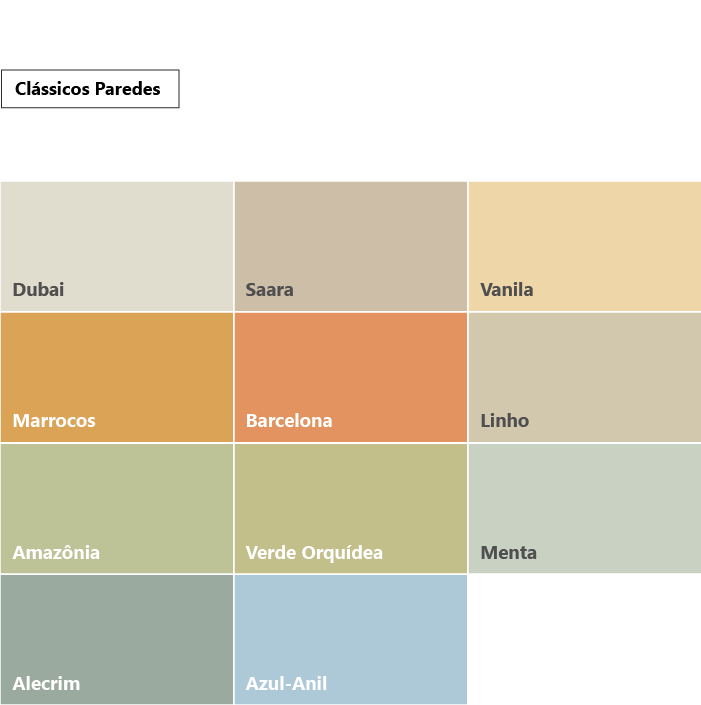Click the Saara label text

[269, 290]
